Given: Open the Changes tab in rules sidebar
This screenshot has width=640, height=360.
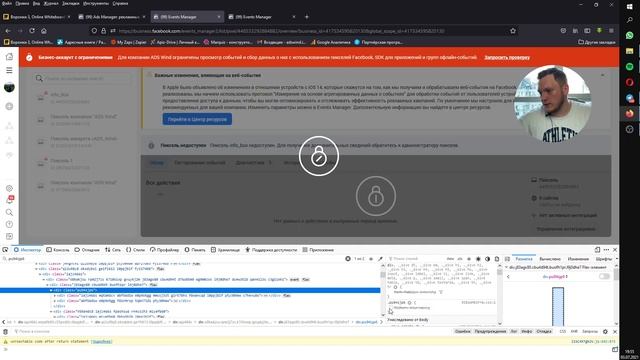Looking at the screenshot, I should [578, 259].
